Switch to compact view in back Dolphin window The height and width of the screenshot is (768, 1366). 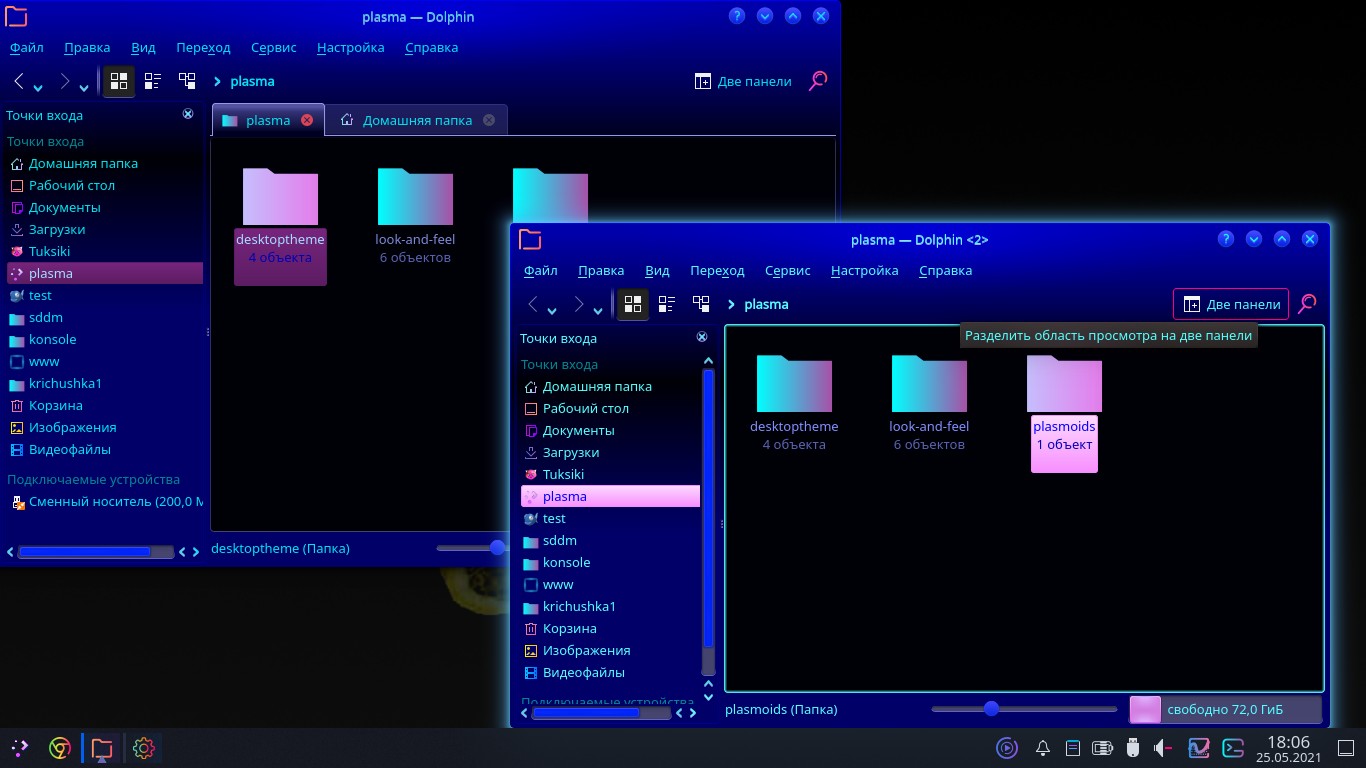click(153, 81)
